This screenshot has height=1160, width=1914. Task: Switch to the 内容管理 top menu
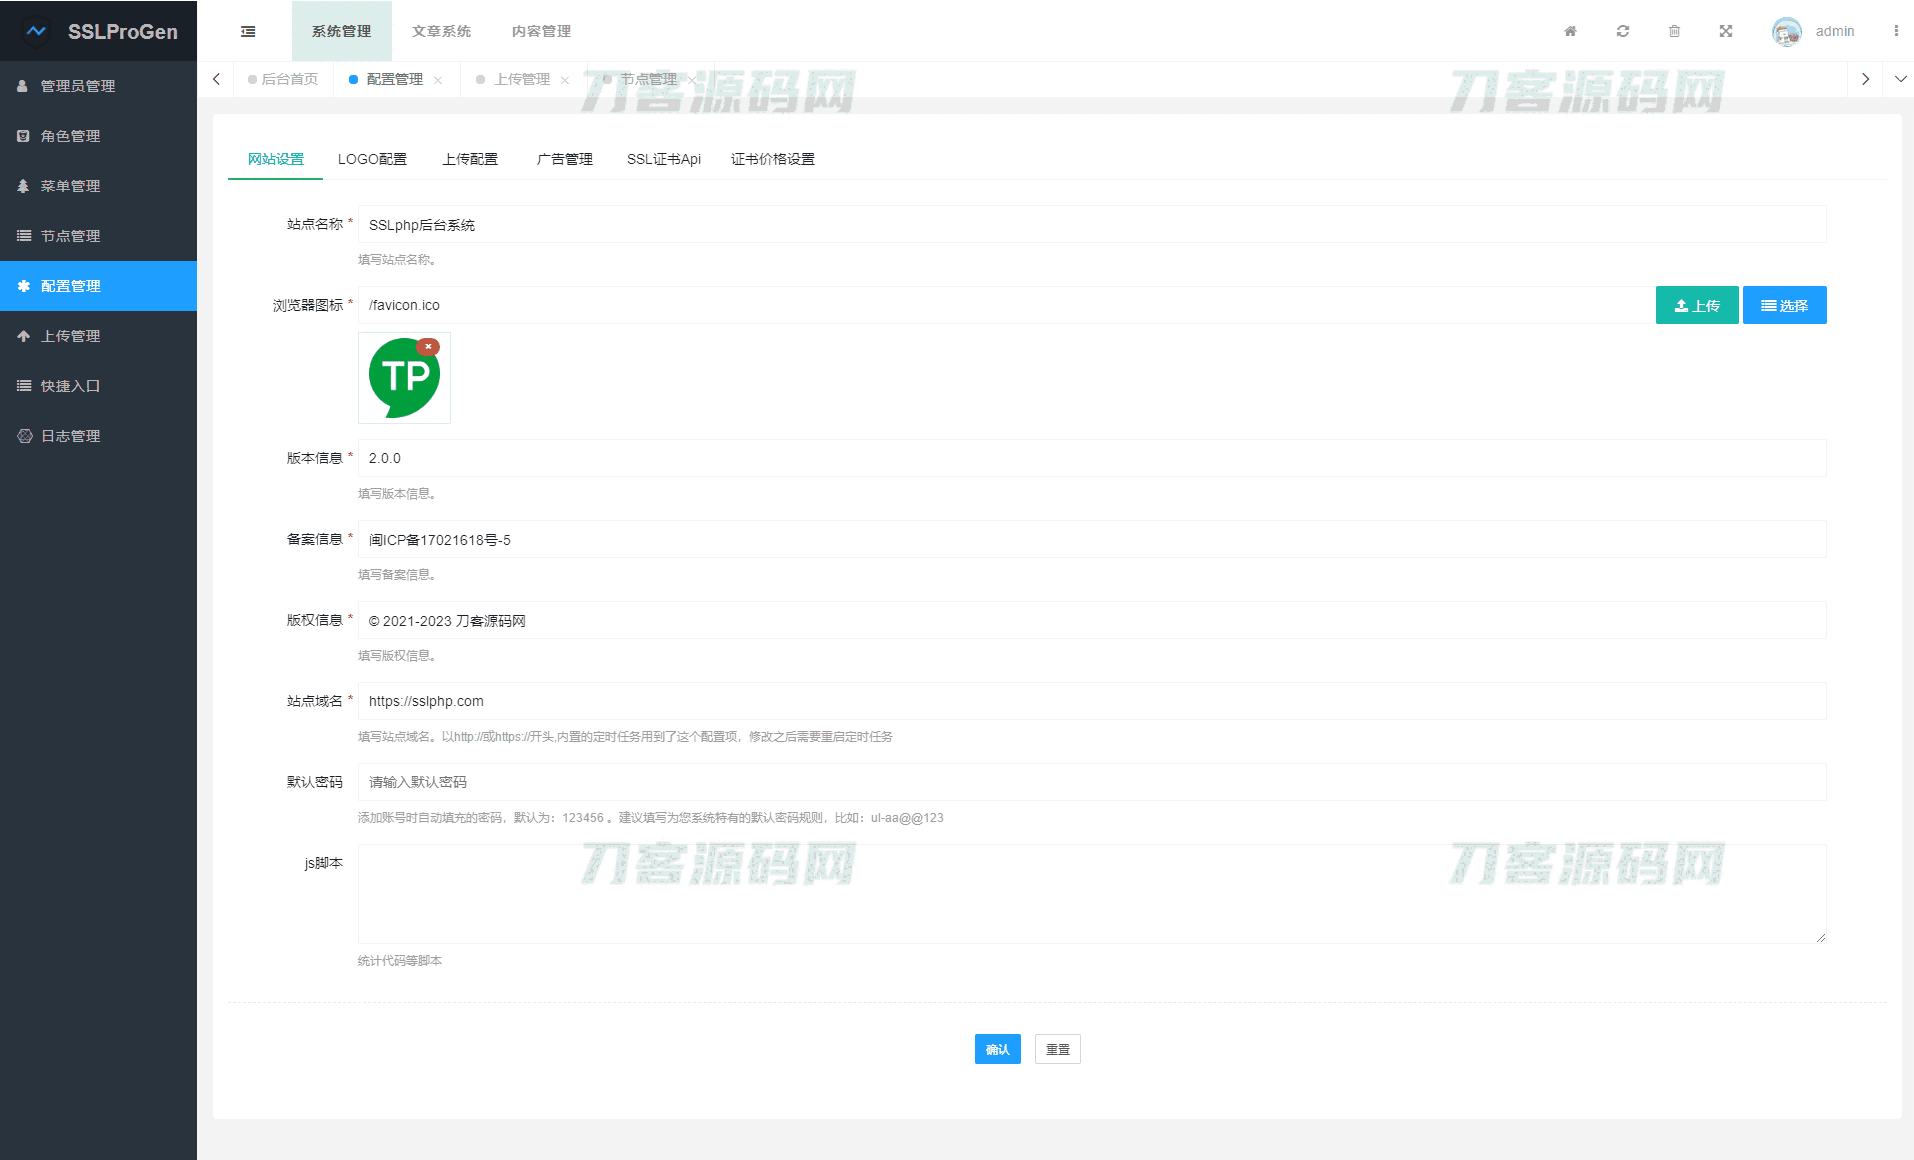pos(541,31)
